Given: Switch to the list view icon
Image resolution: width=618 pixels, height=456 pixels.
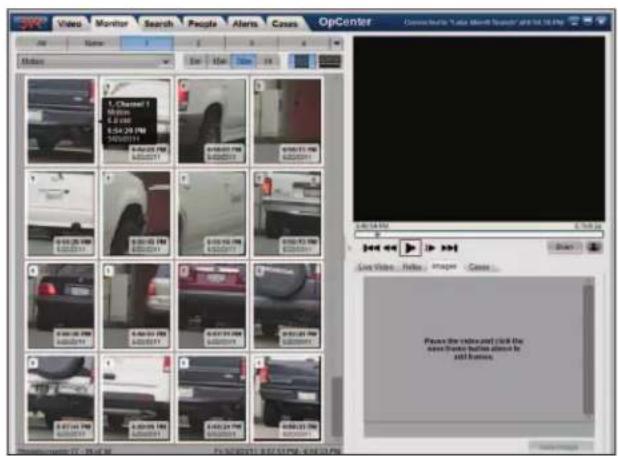Looking at the screenshot, I should (330, 61).
